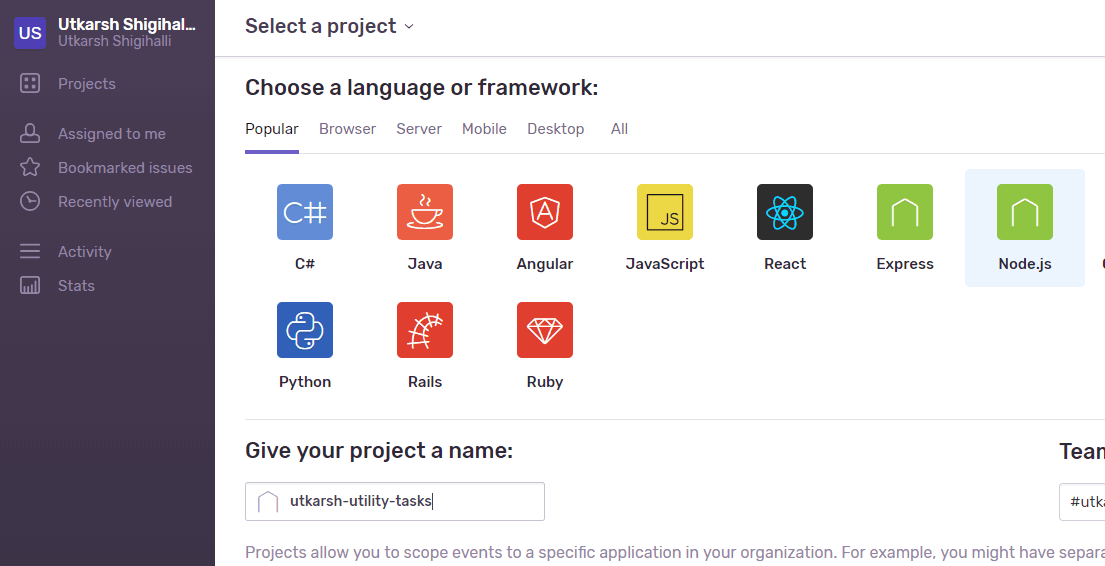The height and width of the screenshot is (566, 1105).
Task: Open the Select a project dropdown
Action: click(x=329, y=26)
